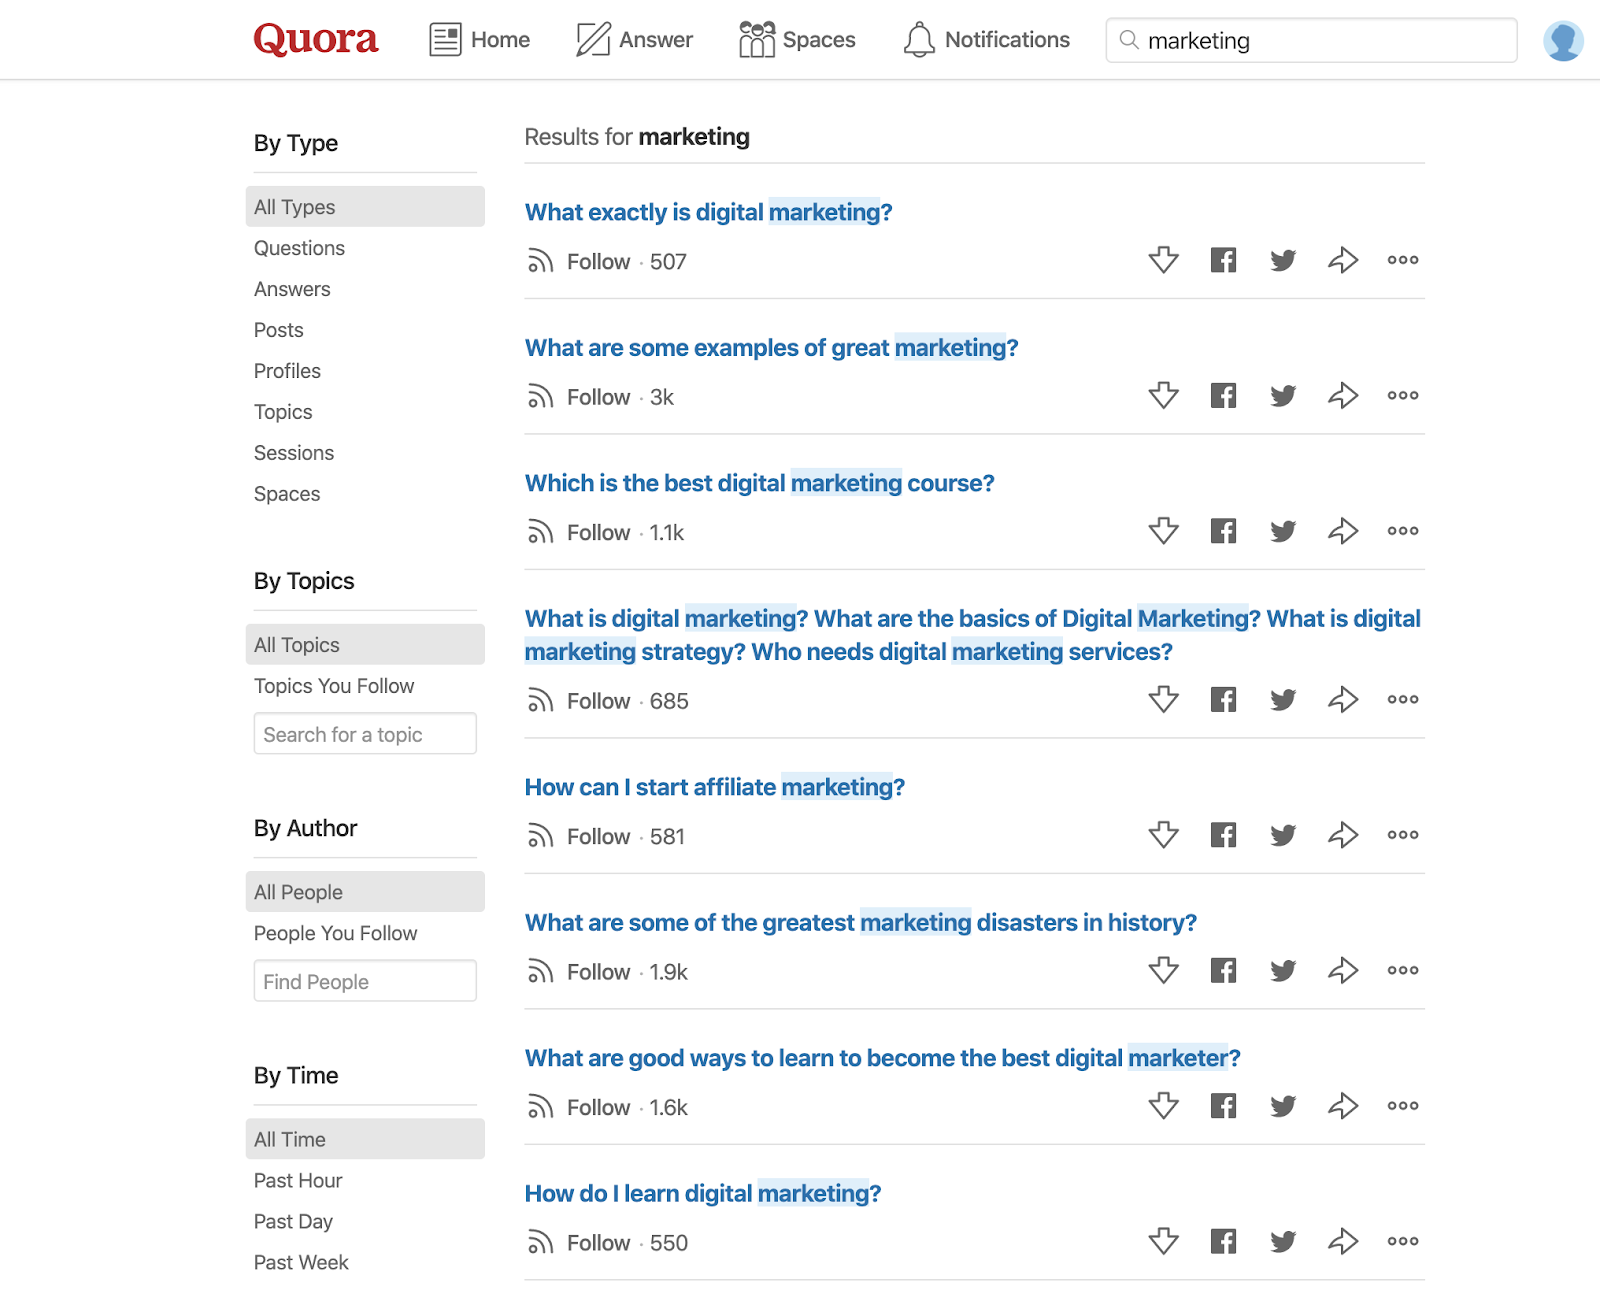Open 'Which is the best digital marketing course?'
The height and width of the screenshot is (1290, 1600).
tap(759, 483)
